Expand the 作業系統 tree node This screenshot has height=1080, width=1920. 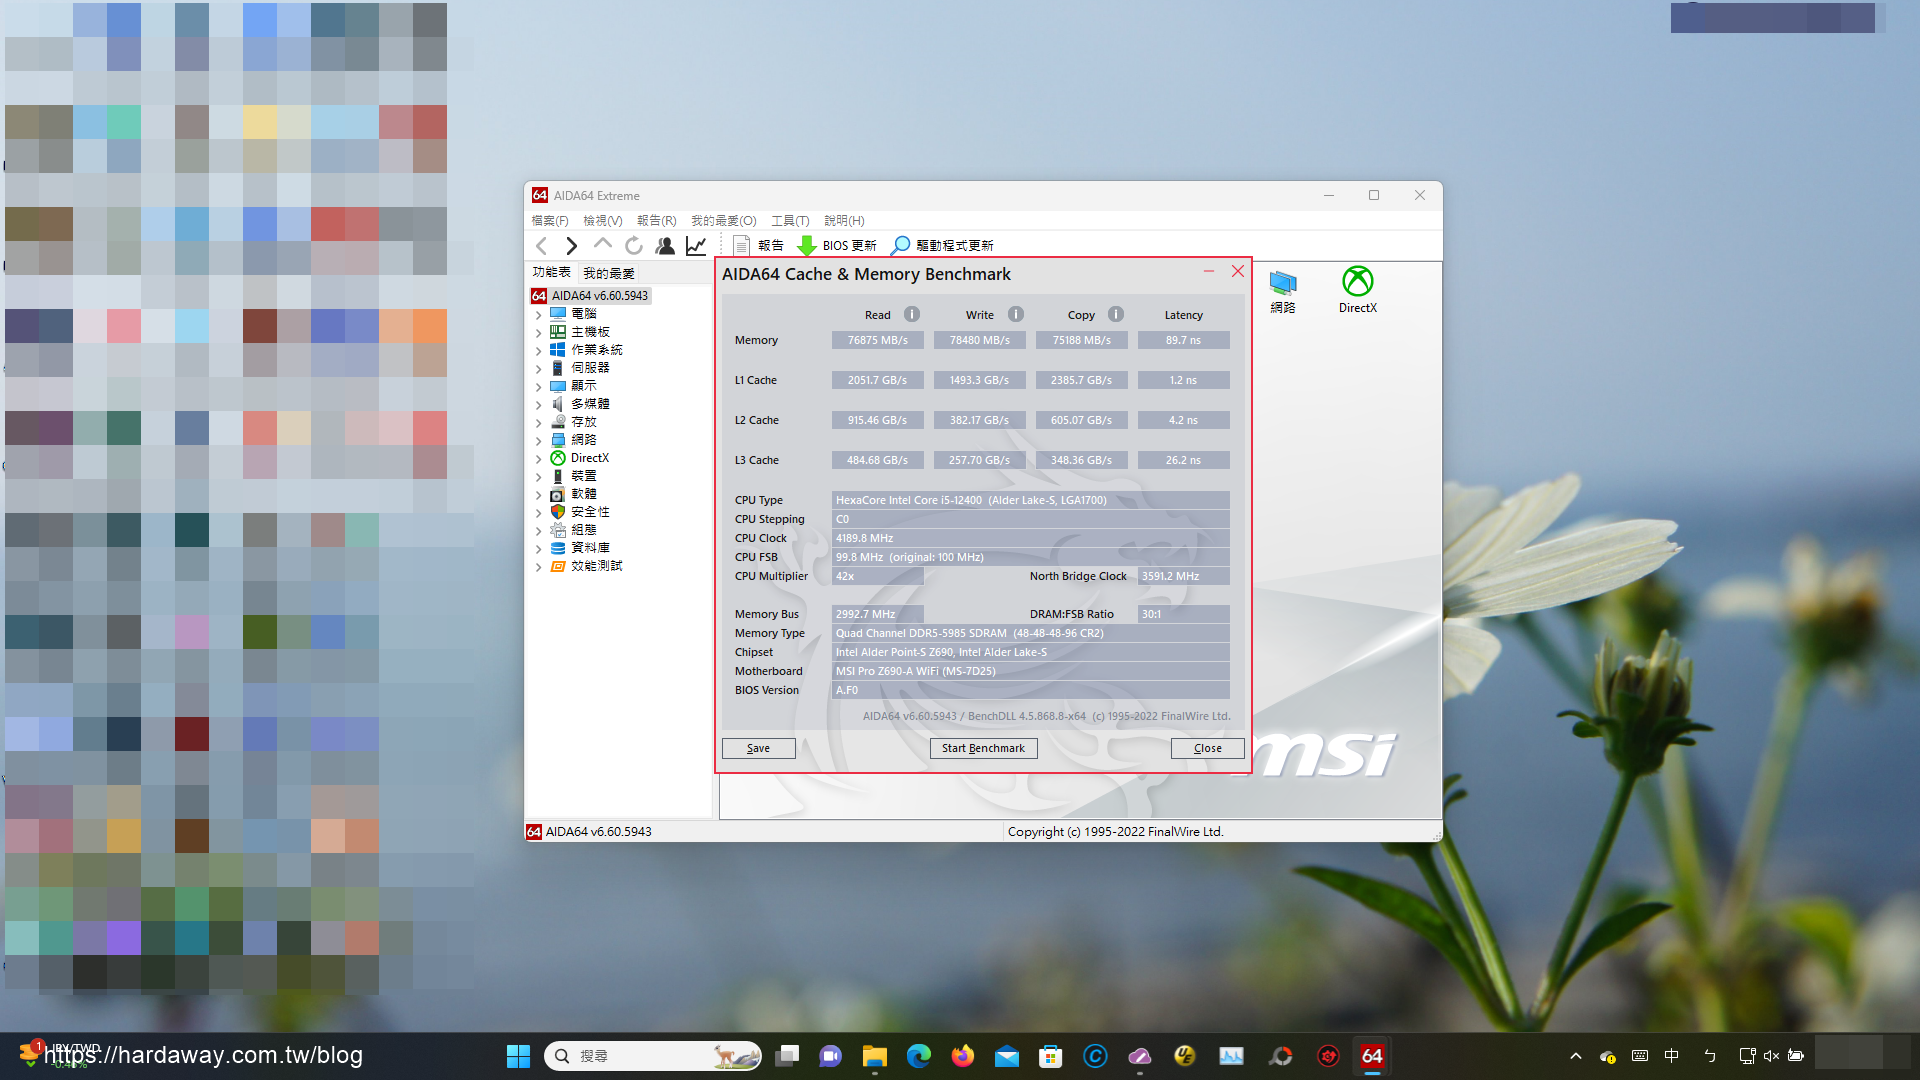coord(538,350)
